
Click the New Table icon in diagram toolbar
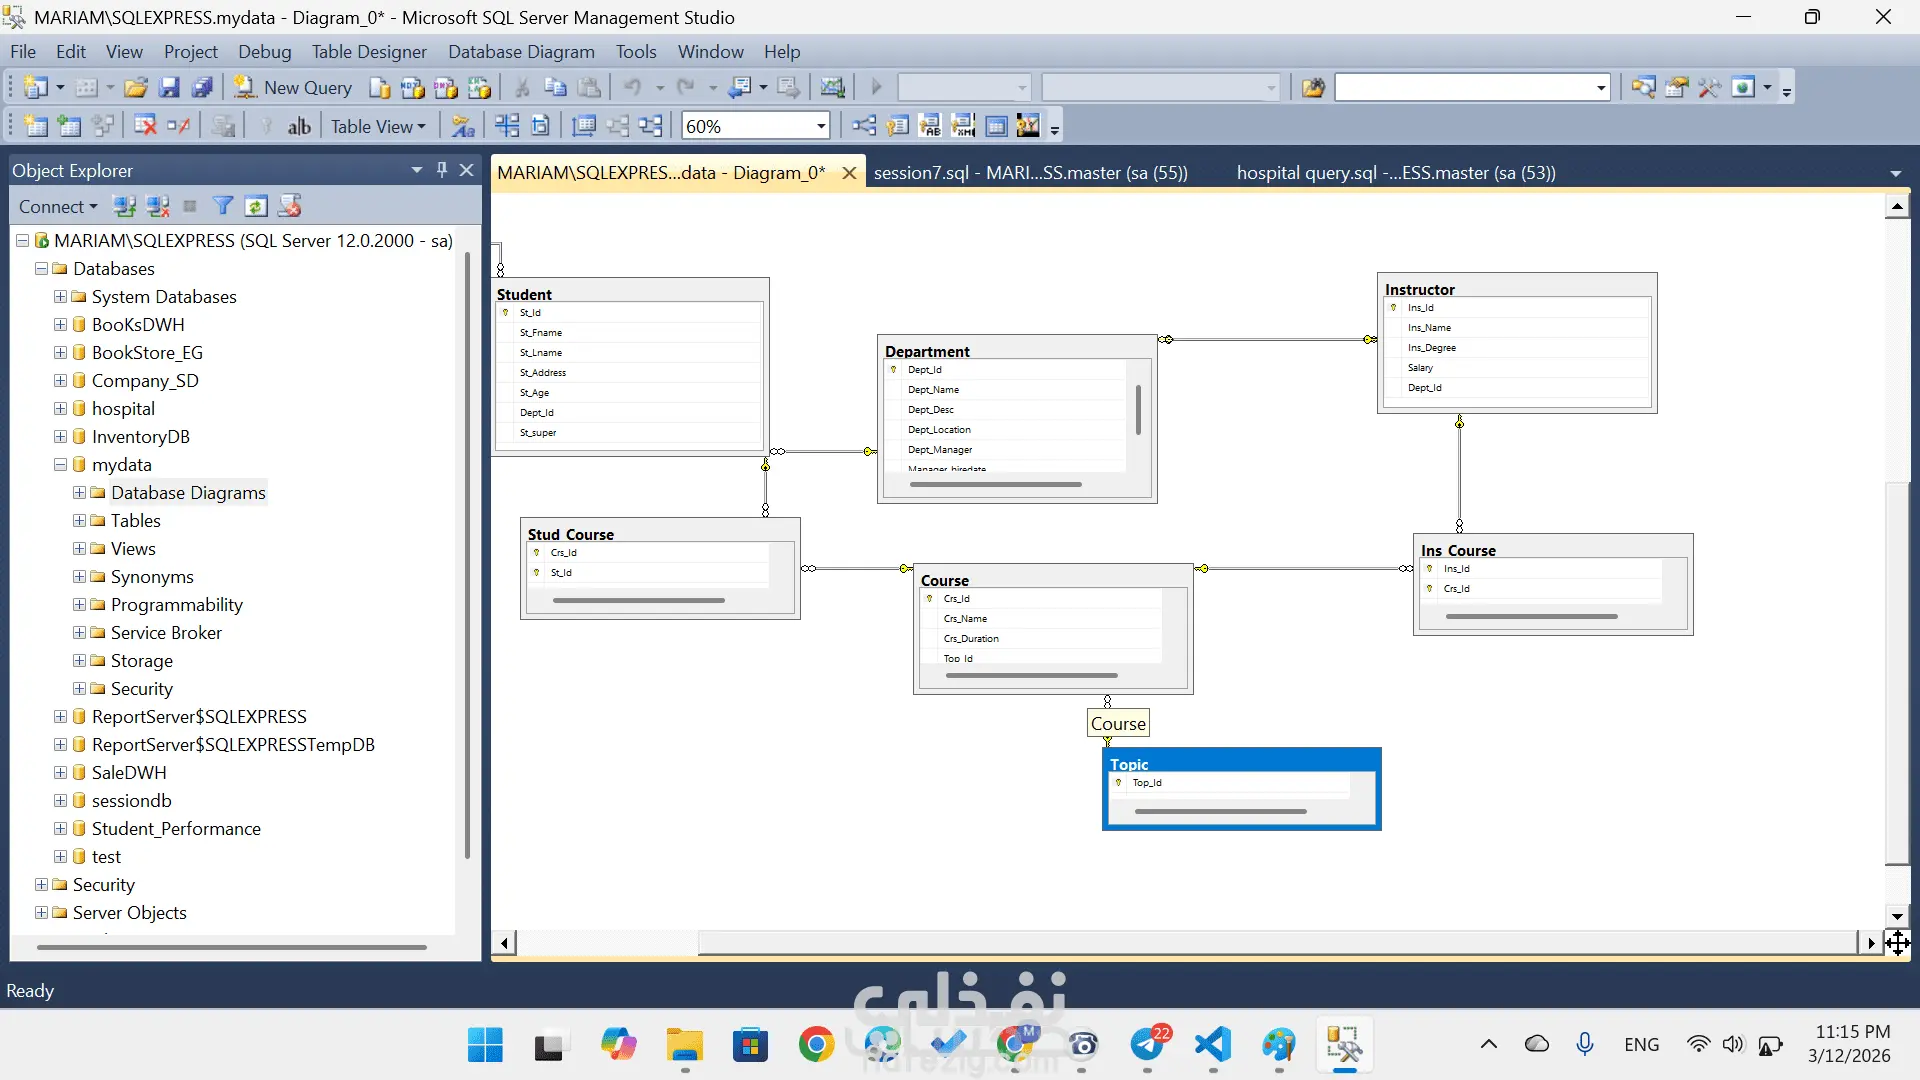[35, 126]
